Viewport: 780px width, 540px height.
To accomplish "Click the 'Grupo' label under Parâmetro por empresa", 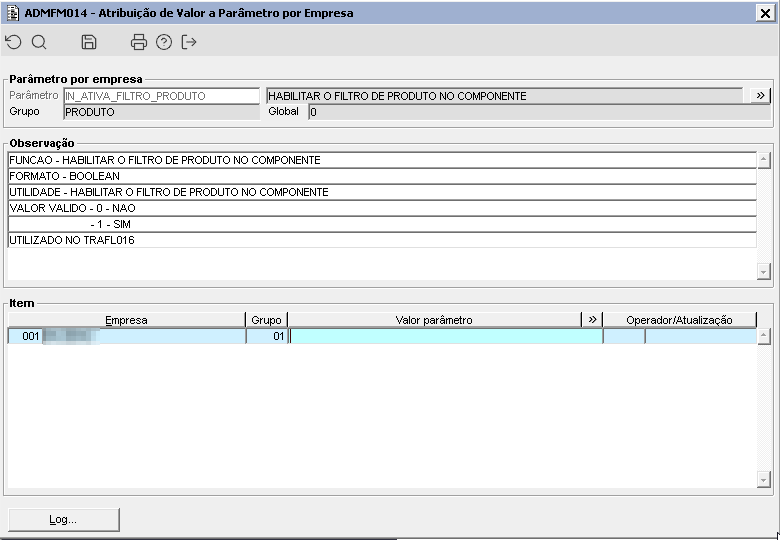I will click(x=24, y=111).
